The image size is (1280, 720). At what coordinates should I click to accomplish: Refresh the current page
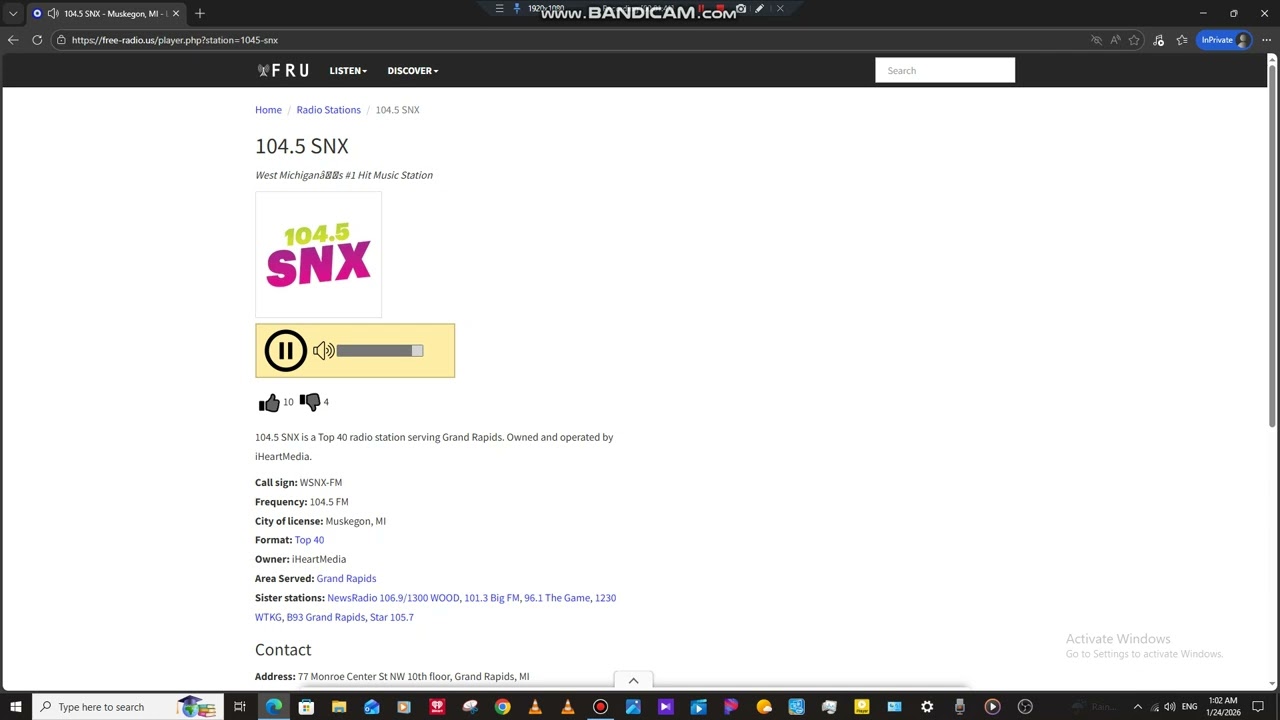click(x=37, y=40)
